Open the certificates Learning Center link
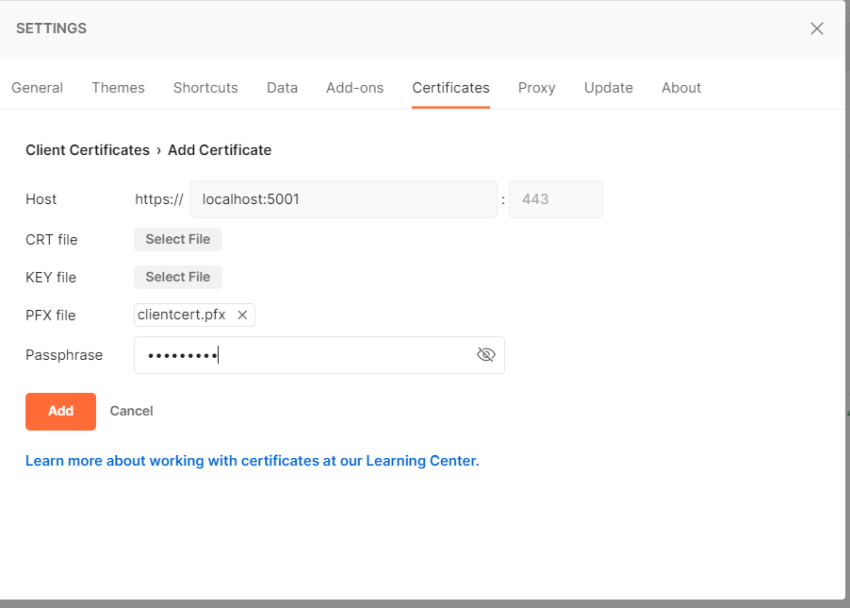 point(252,461)
